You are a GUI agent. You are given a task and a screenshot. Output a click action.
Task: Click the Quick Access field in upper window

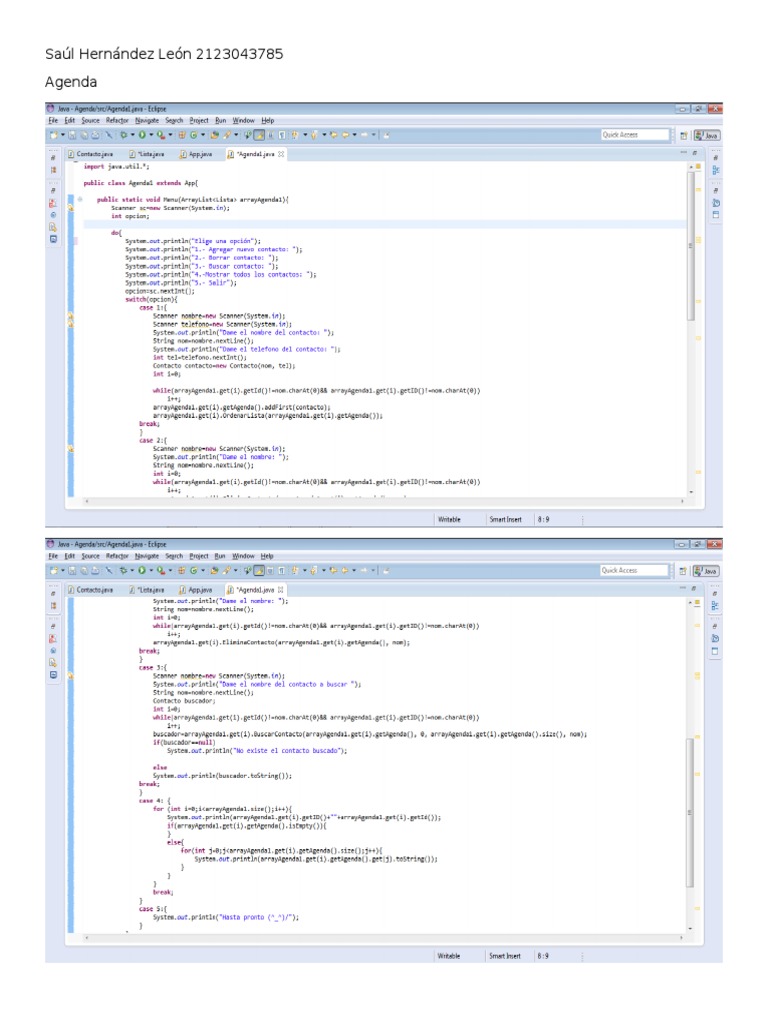634,134
